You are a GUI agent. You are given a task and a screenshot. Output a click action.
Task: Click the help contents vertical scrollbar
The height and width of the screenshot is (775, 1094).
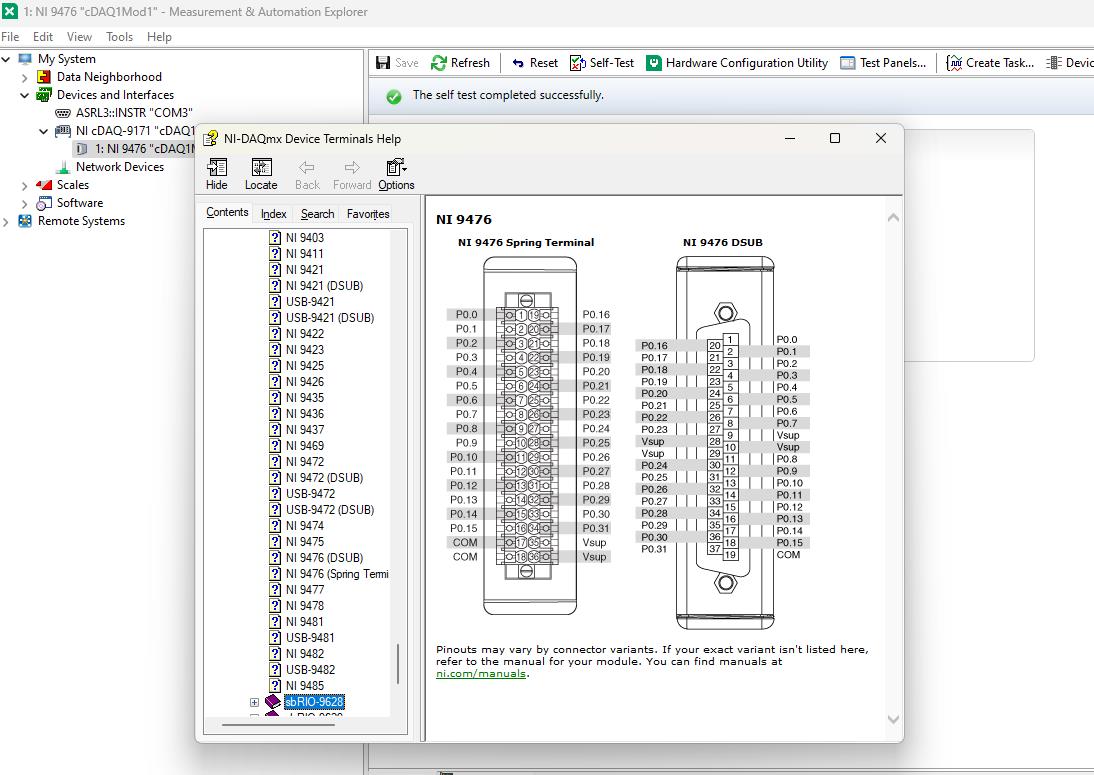[398, 663]
